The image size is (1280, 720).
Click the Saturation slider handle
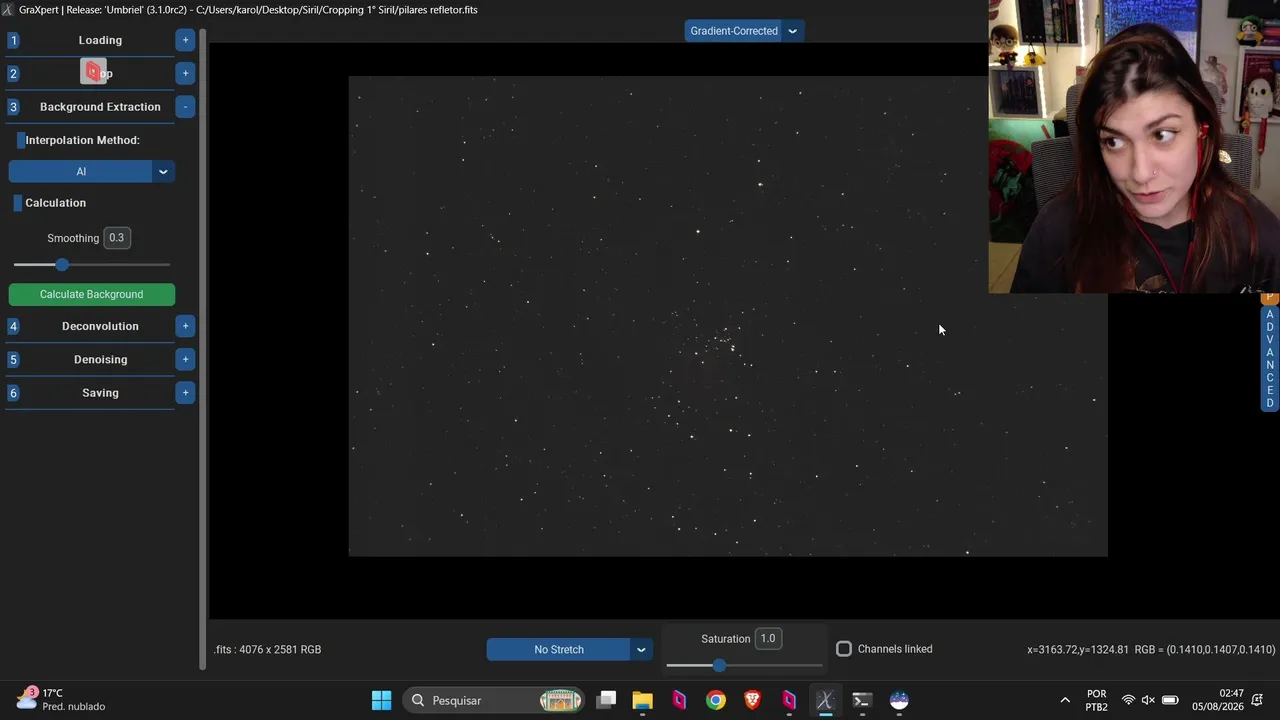click(719, 665)
